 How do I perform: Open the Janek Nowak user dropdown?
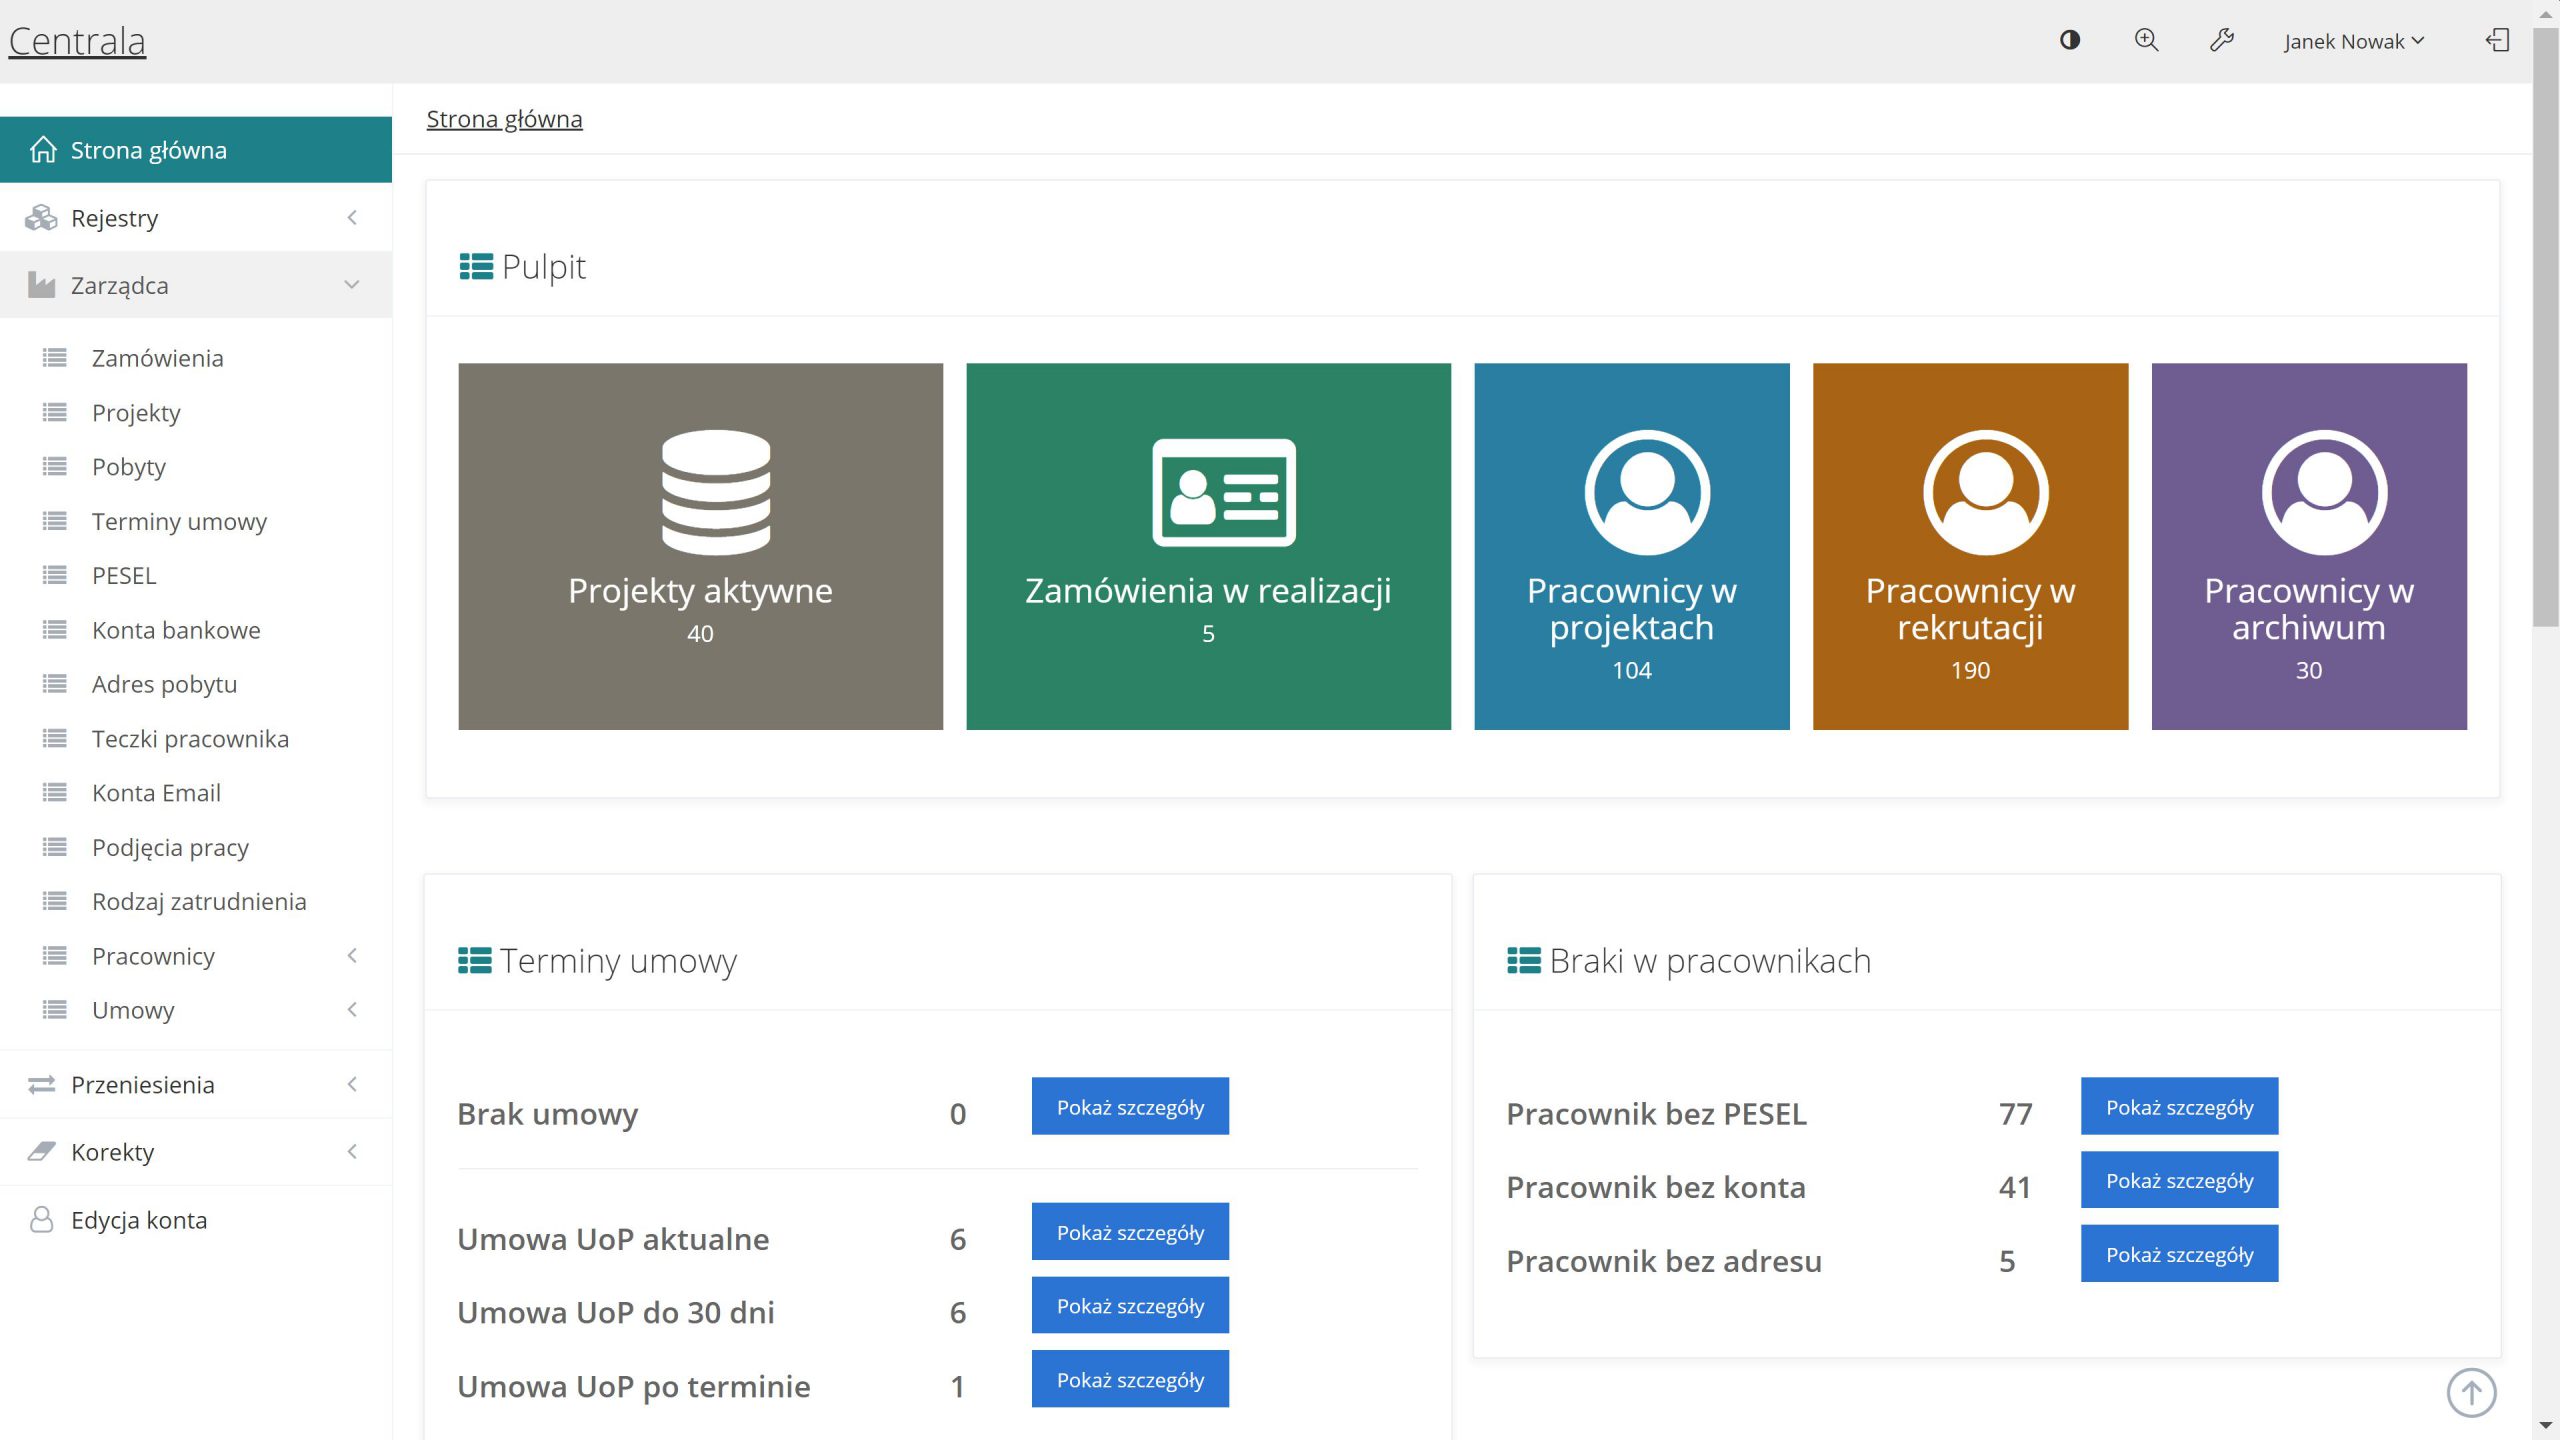pos(2353,41)
